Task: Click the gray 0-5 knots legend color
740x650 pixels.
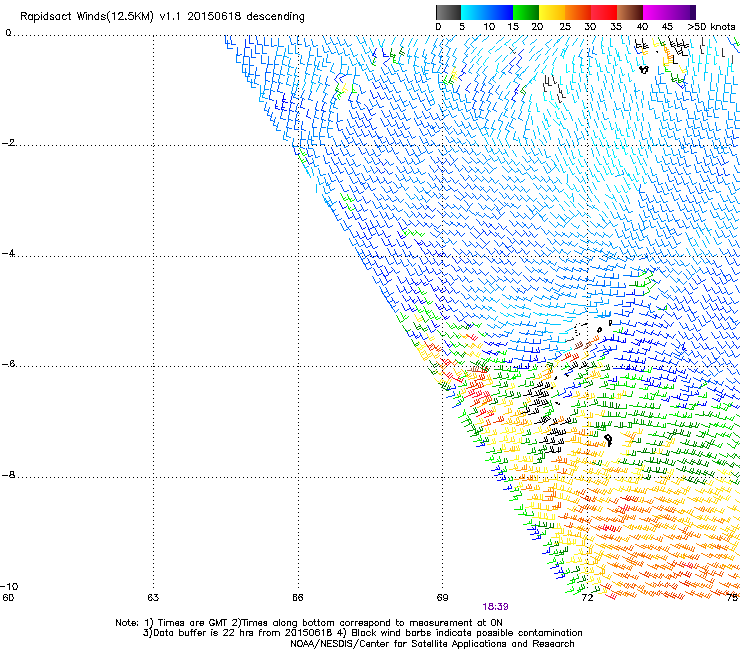Action: [x=448, y=12]
